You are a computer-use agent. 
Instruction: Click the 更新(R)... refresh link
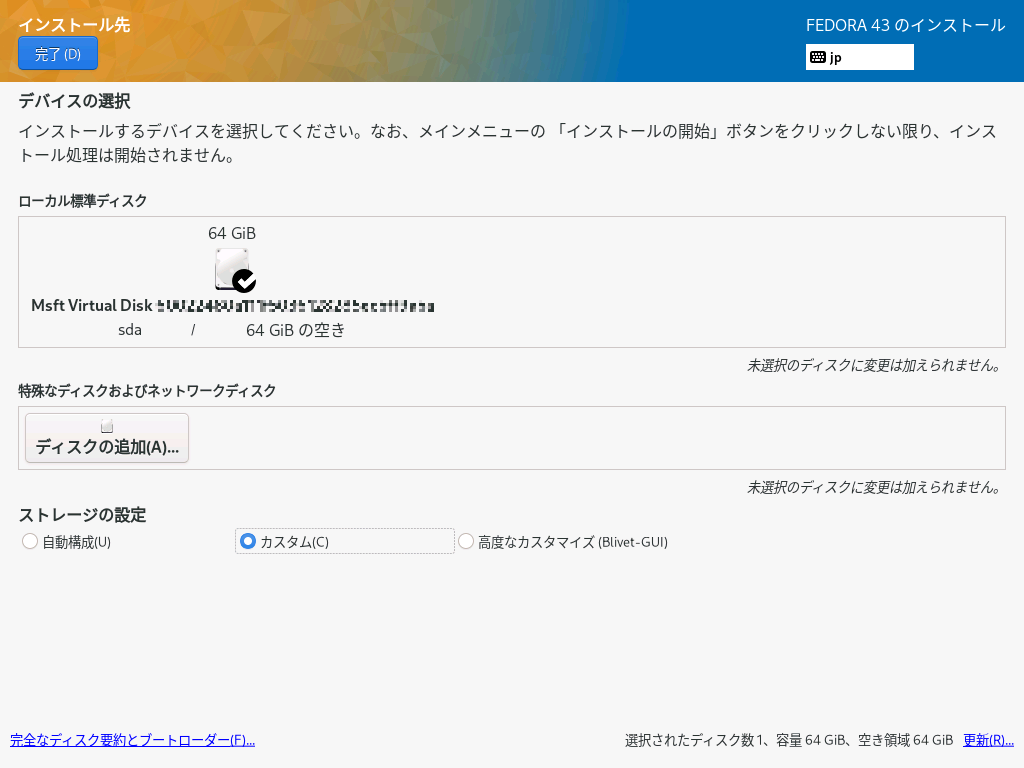[988, 740]
